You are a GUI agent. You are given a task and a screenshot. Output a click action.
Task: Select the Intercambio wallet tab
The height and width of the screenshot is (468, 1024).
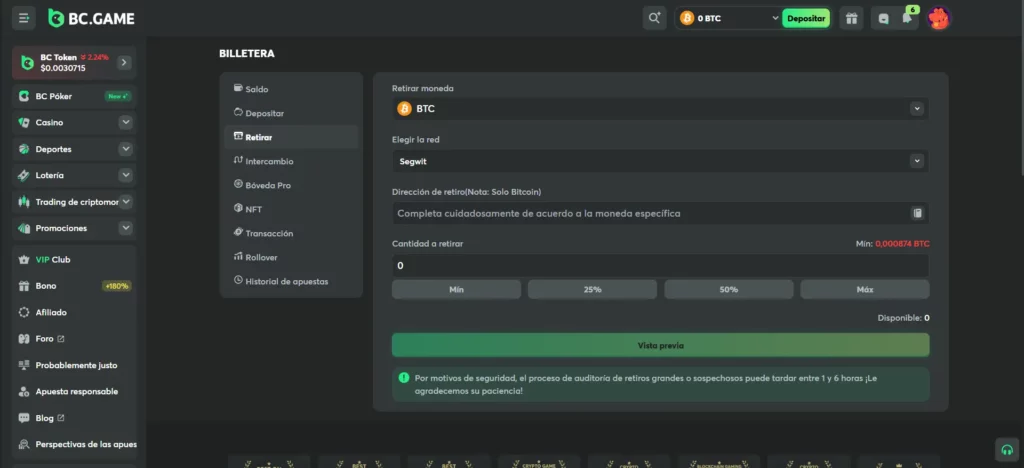coord(291,161)
